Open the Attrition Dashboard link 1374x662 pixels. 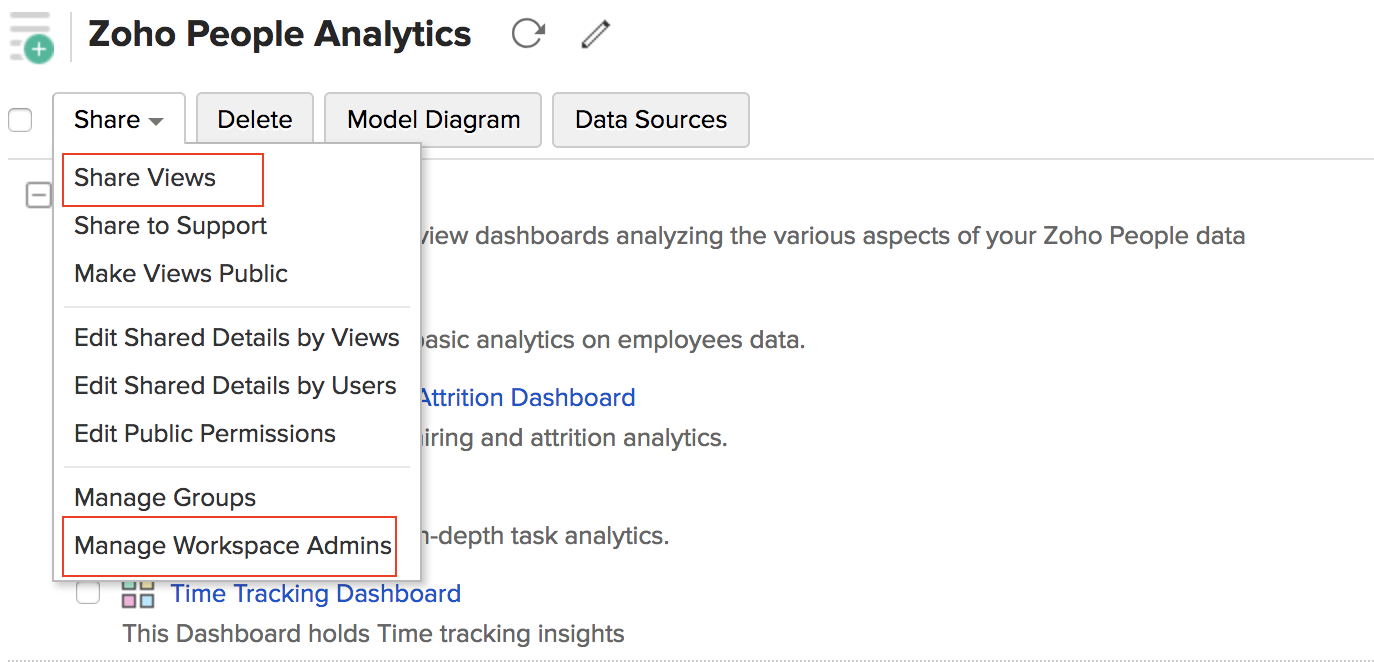click(x=527, y=398)
